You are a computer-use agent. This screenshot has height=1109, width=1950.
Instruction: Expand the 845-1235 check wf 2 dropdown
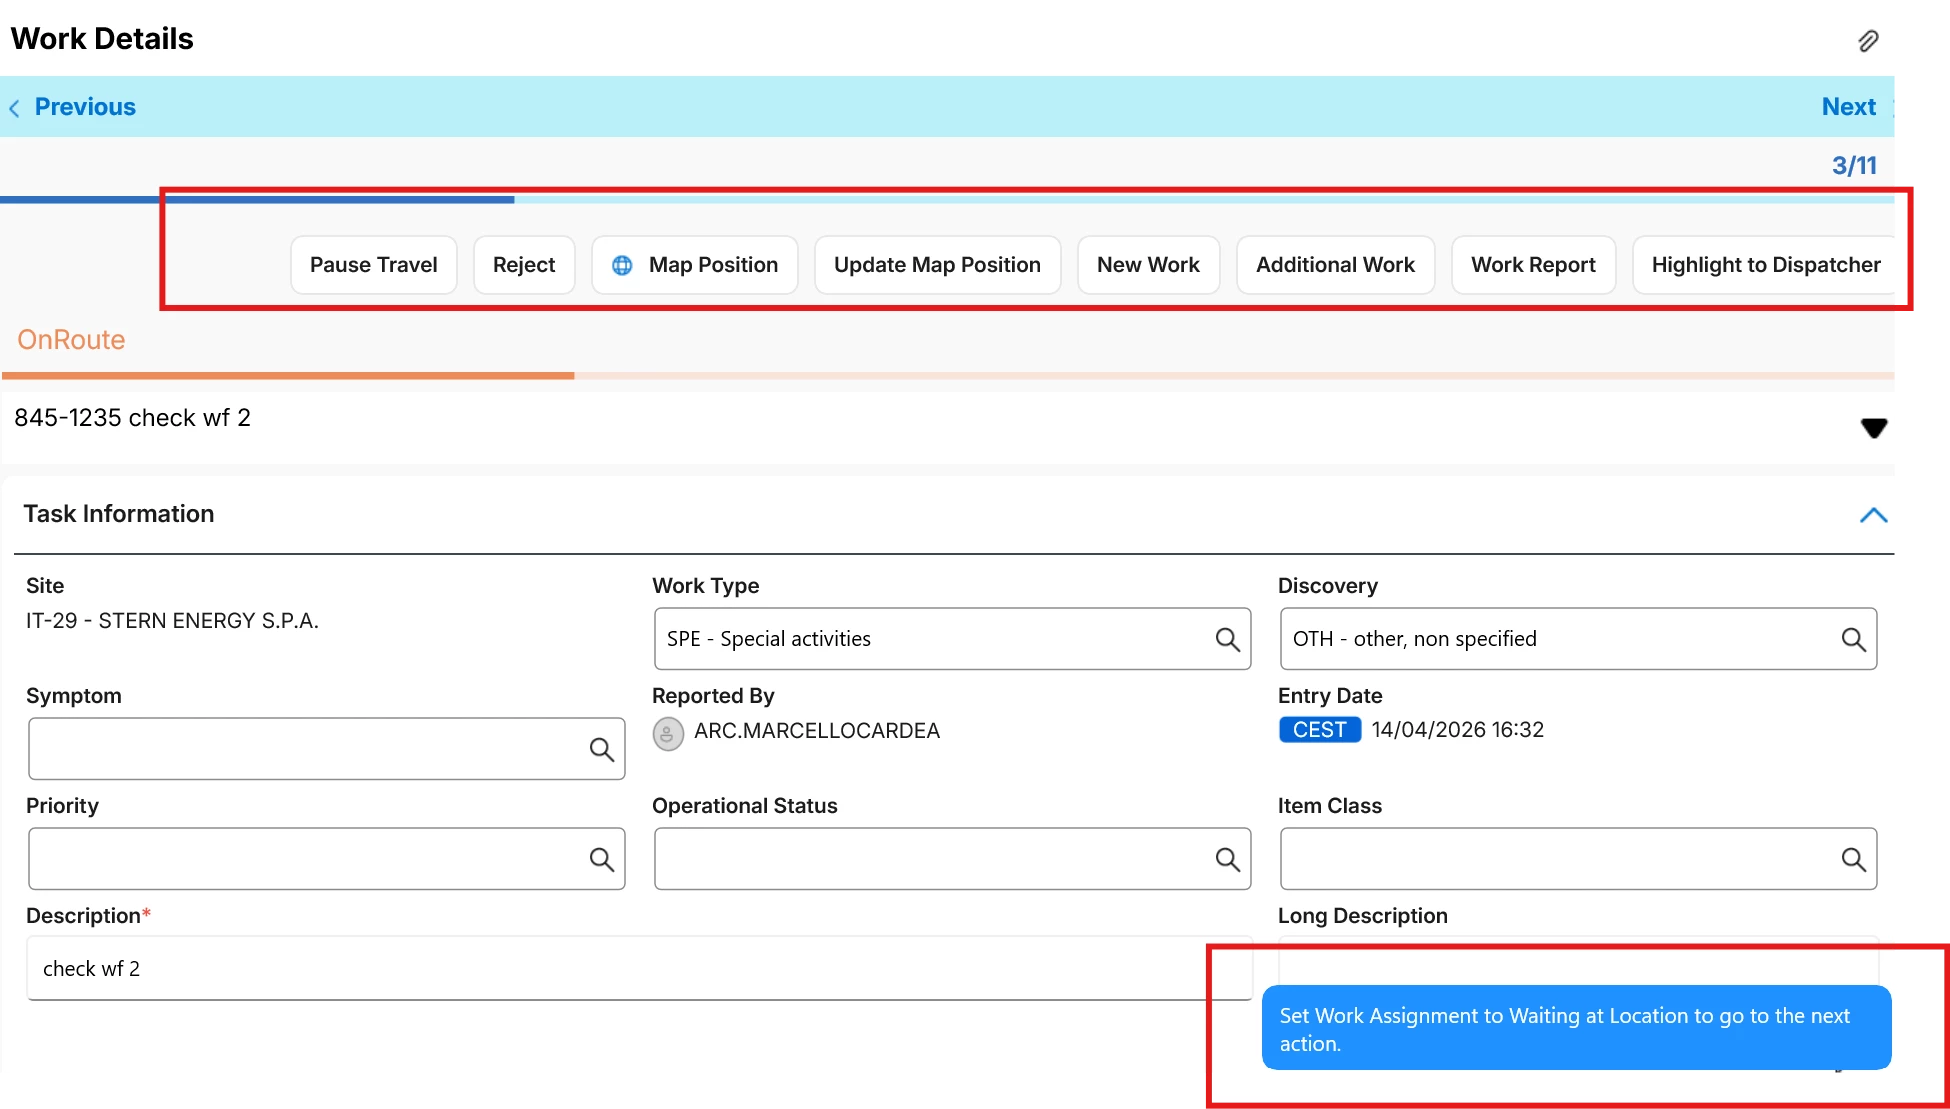pyautogui.click(x=1873, y=428)
